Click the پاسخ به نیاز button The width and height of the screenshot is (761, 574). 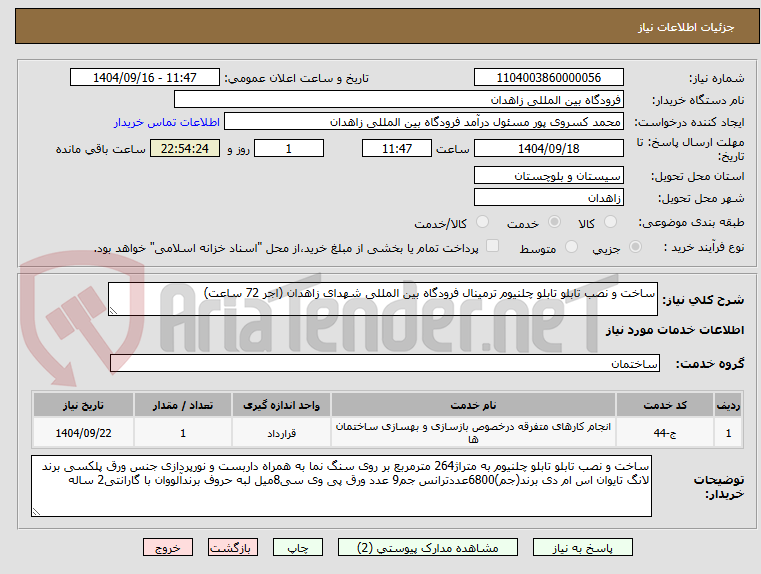(x=582, y=547)
